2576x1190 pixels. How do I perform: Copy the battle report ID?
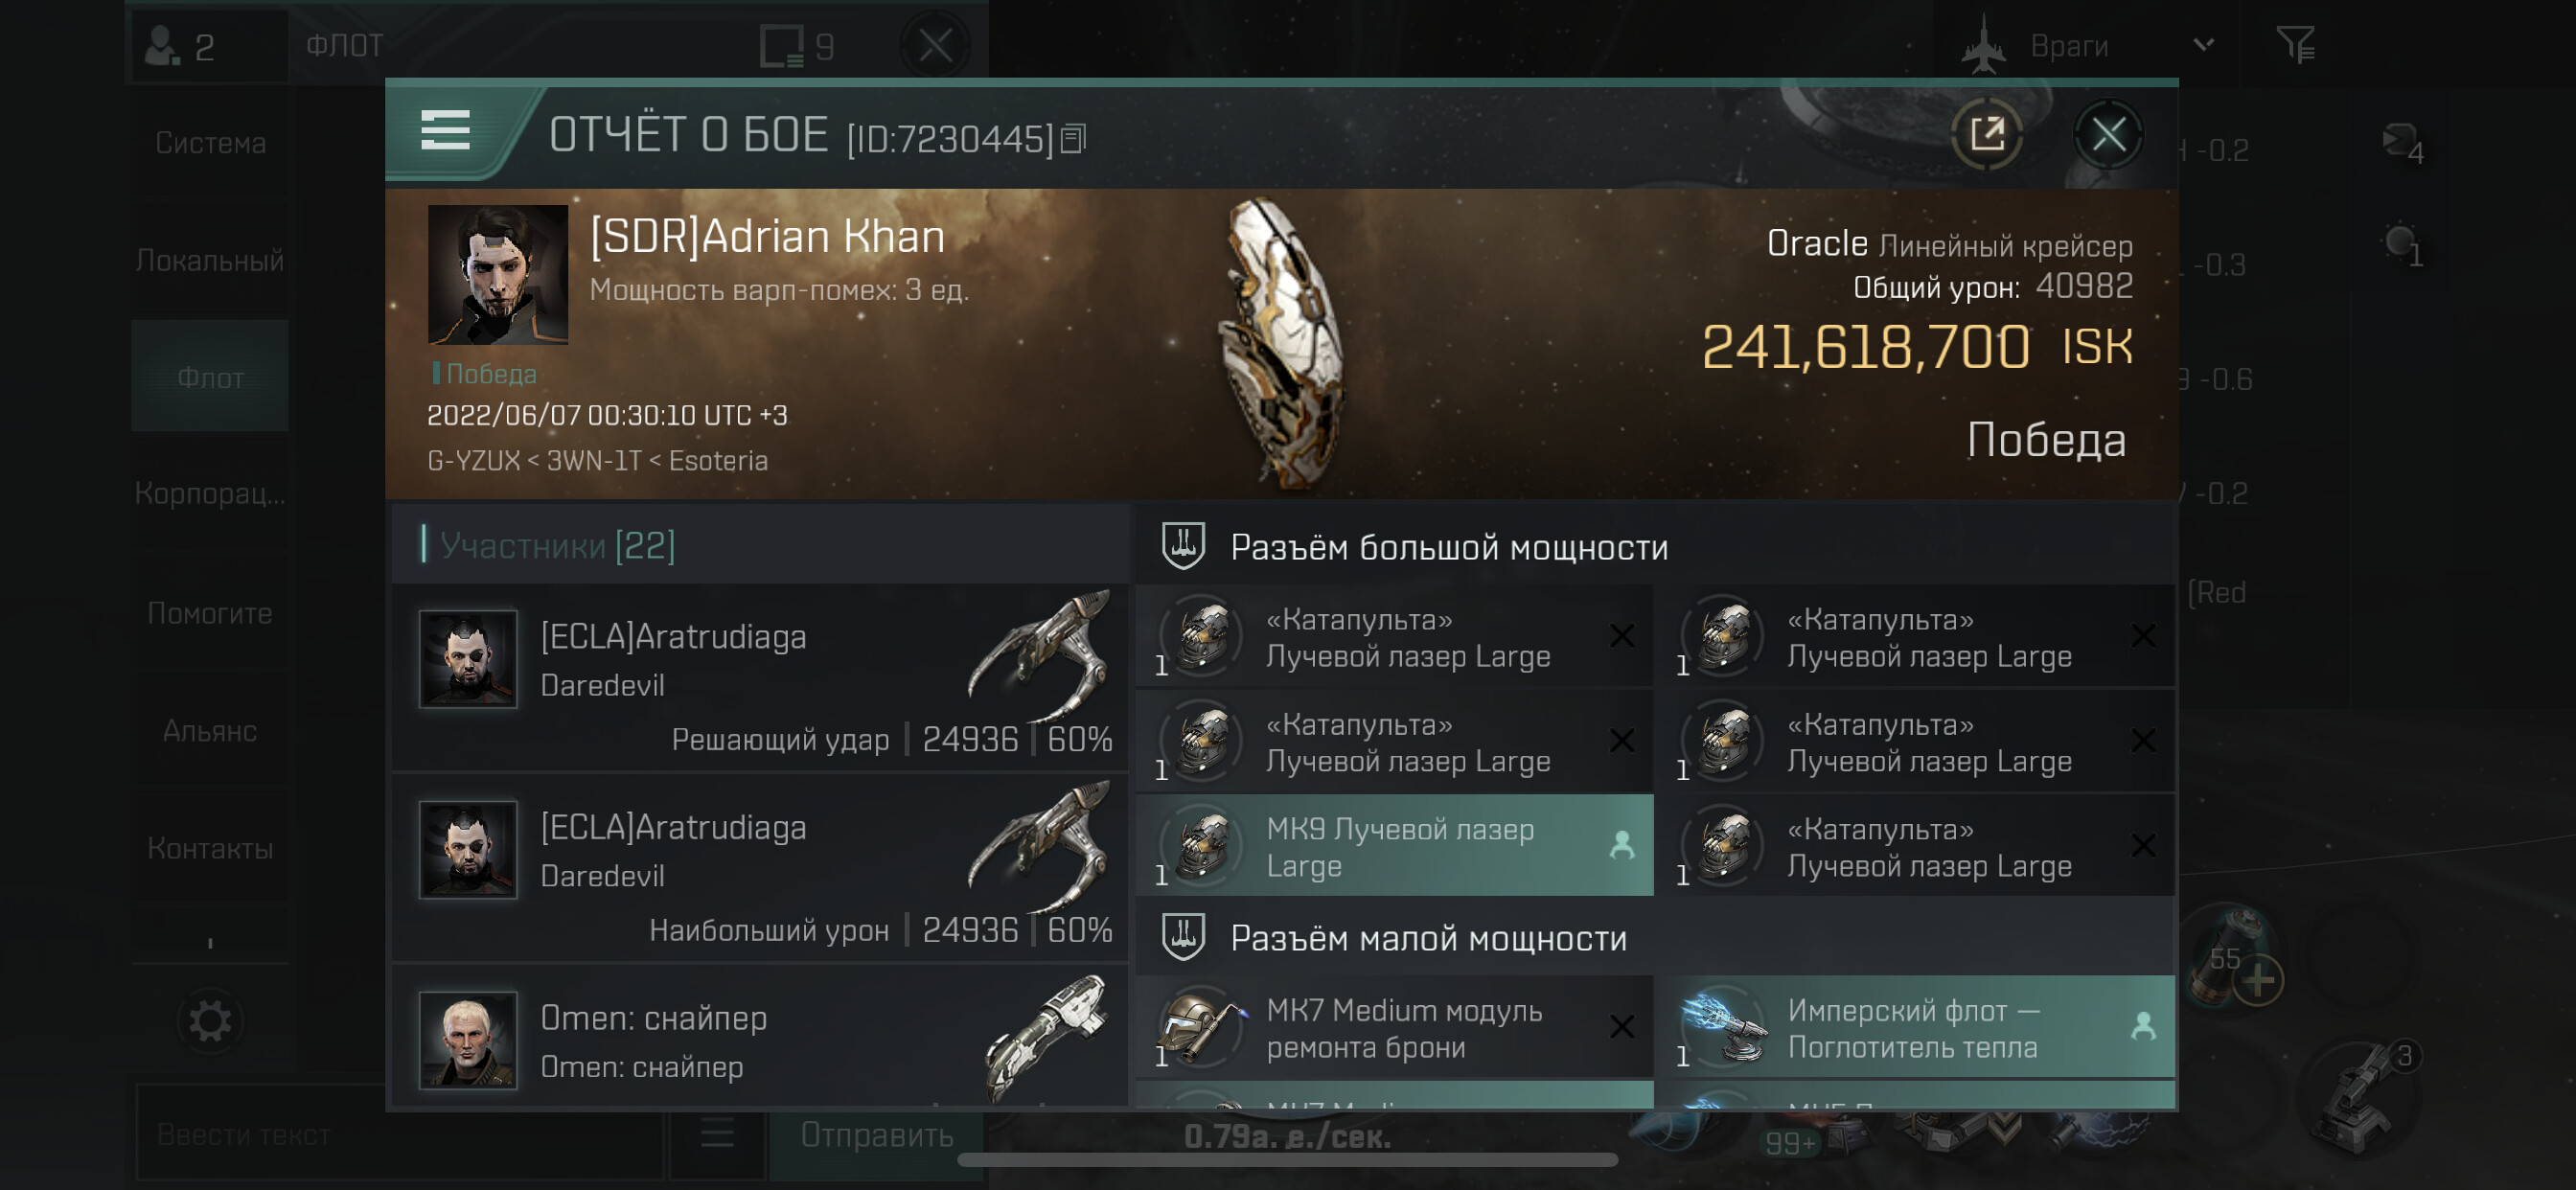click(x=1073, y=138)
